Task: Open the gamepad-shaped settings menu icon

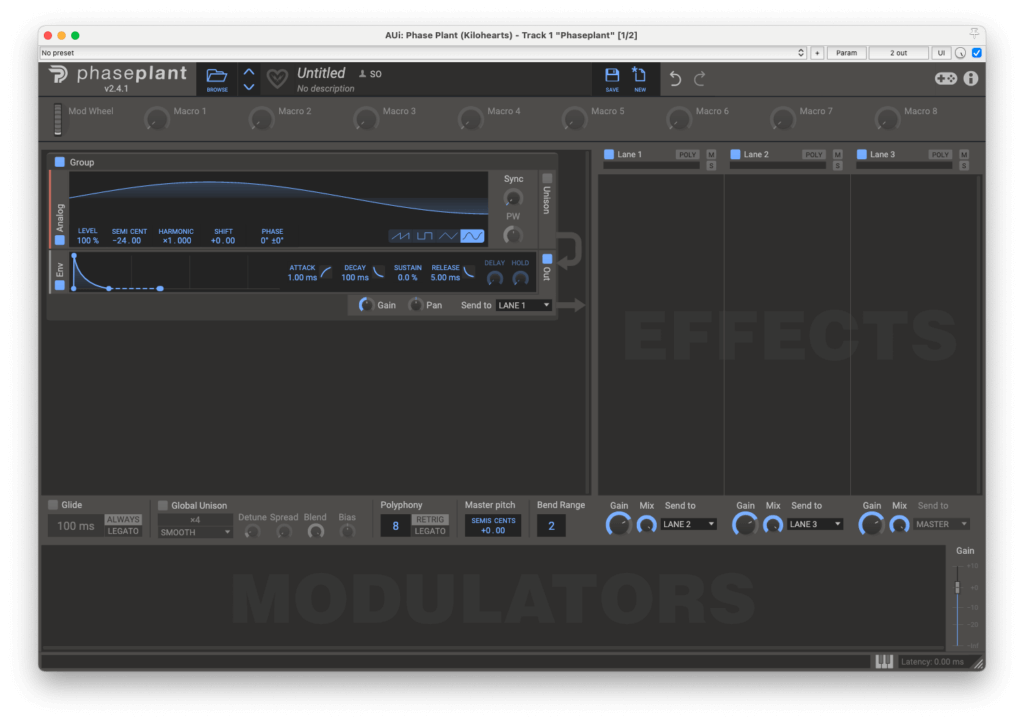Action: pos(946,79)
